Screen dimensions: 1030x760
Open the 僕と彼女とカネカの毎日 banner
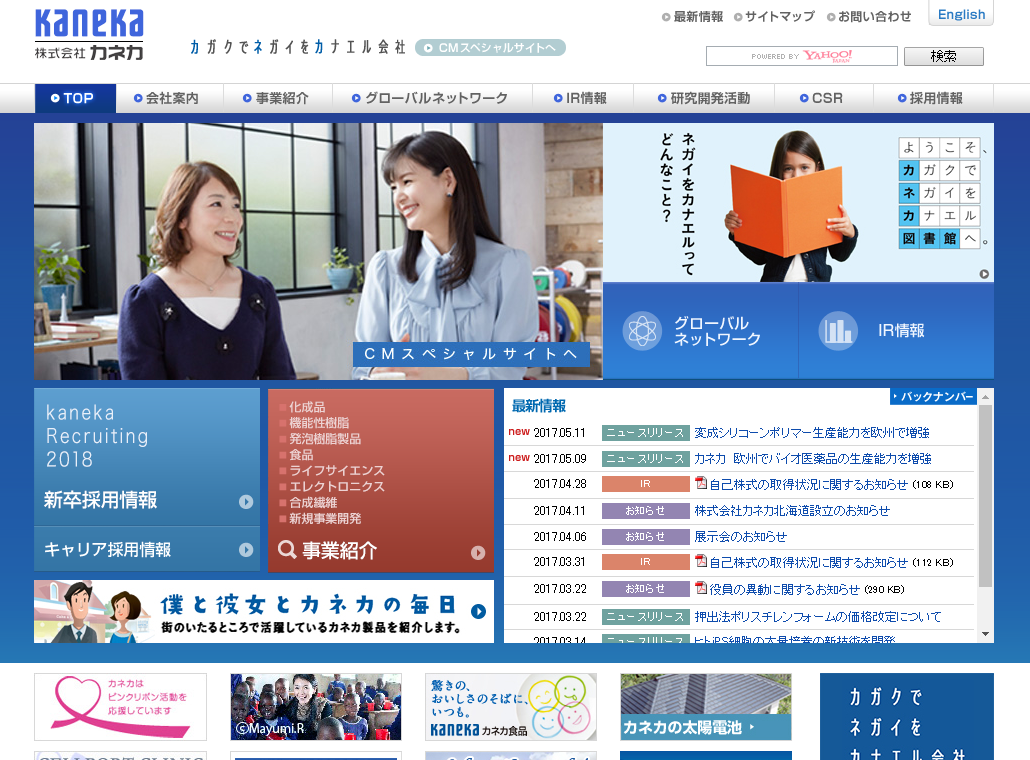tap(264, 612)
